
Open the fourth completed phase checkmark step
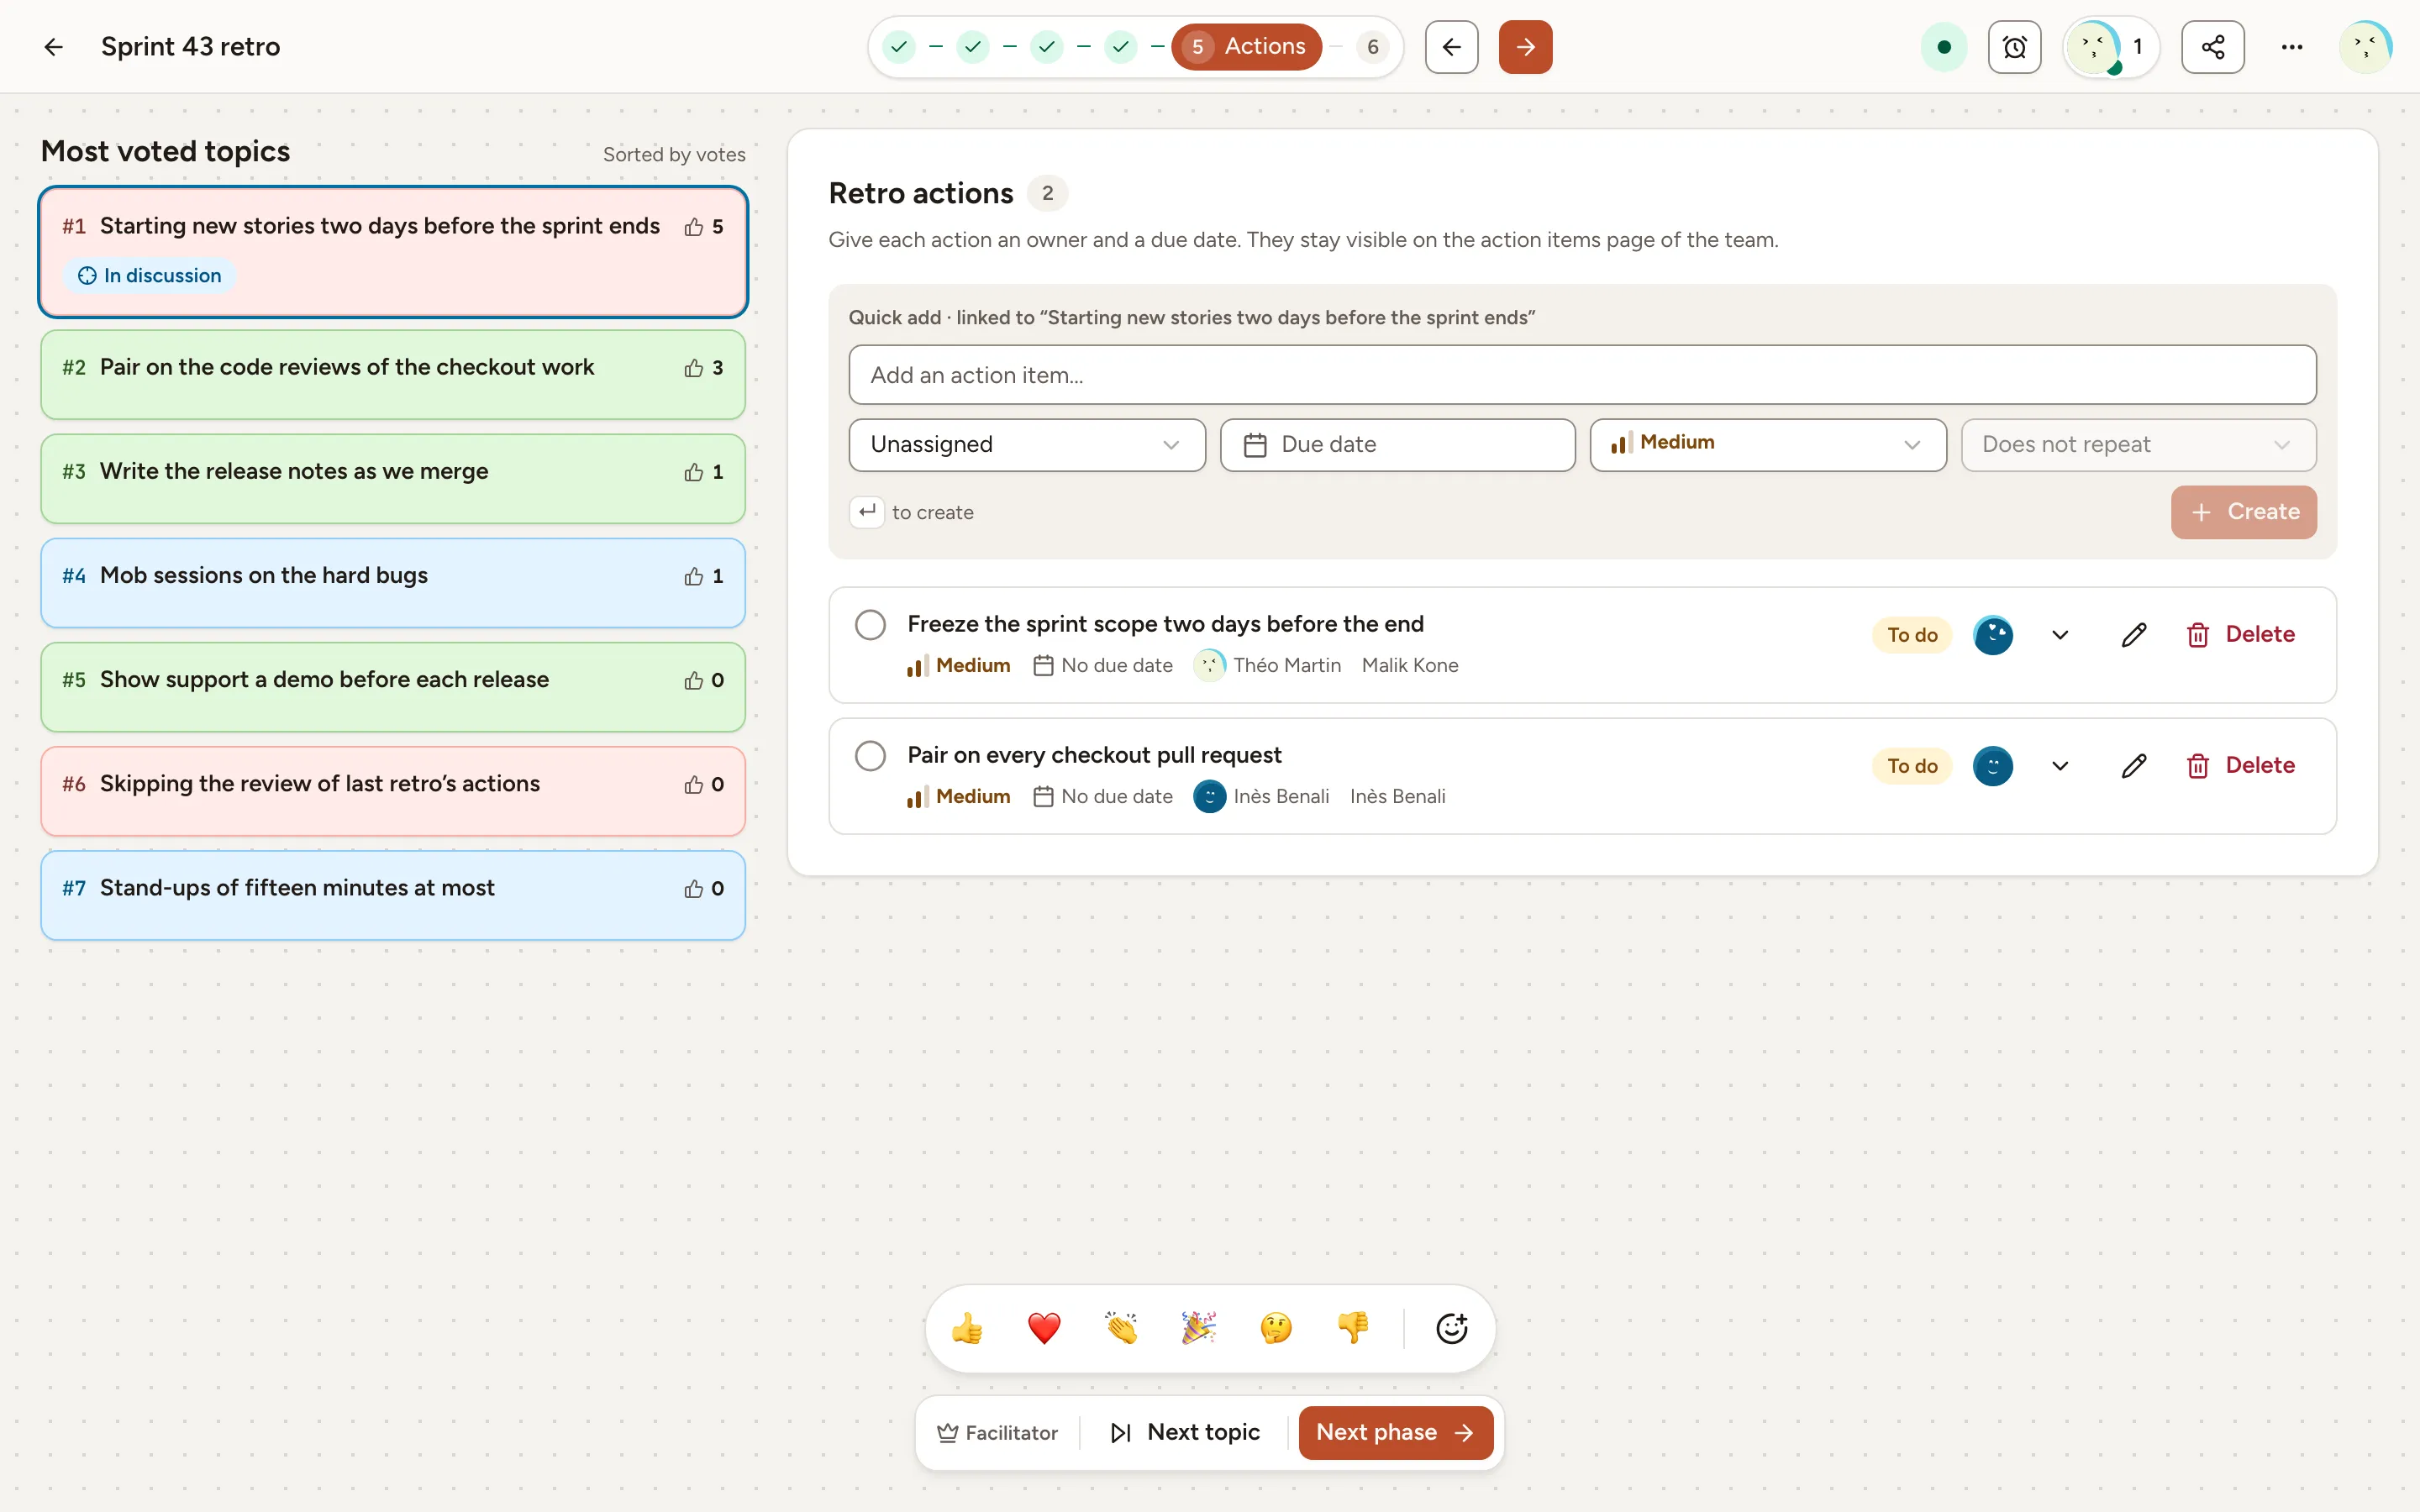[x=1120, y=47]
